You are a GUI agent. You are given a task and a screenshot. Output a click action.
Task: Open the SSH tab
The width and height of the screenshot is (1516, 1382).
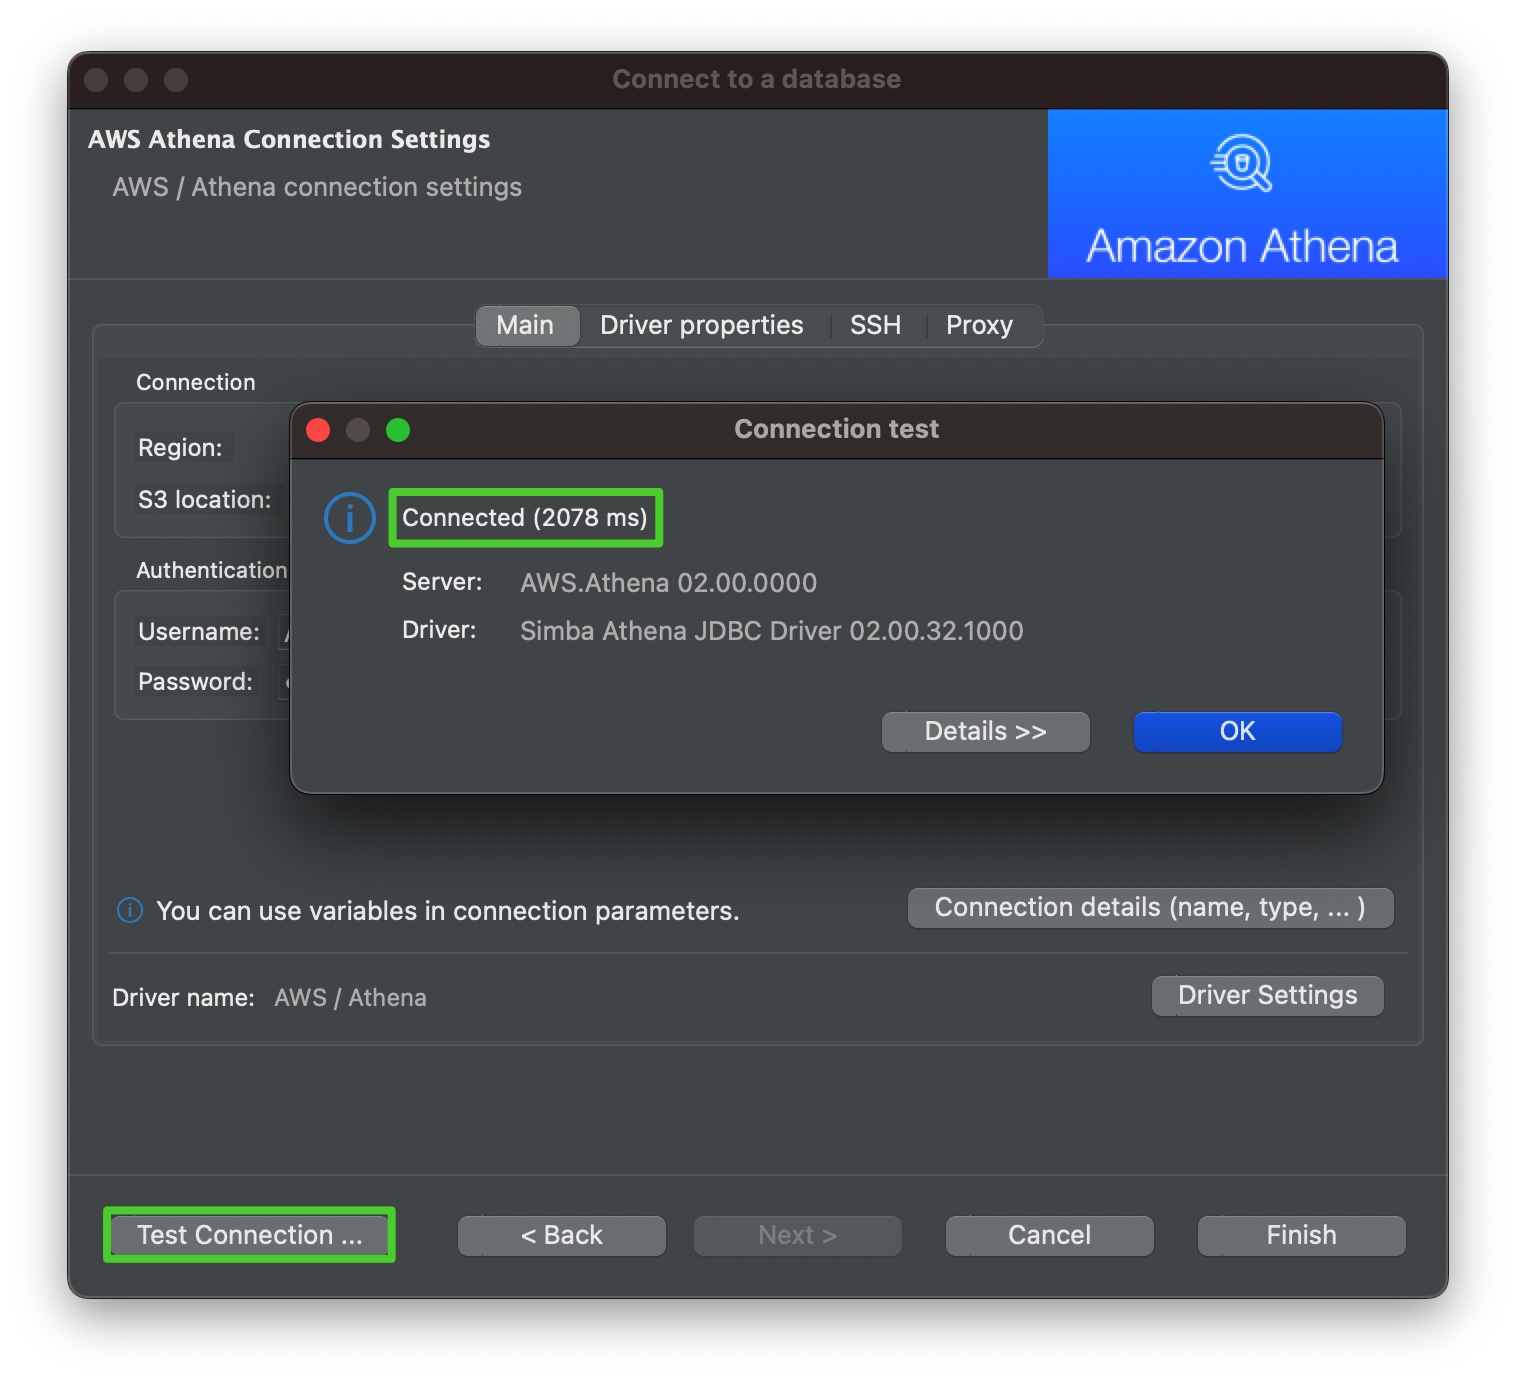coord(875,325)
